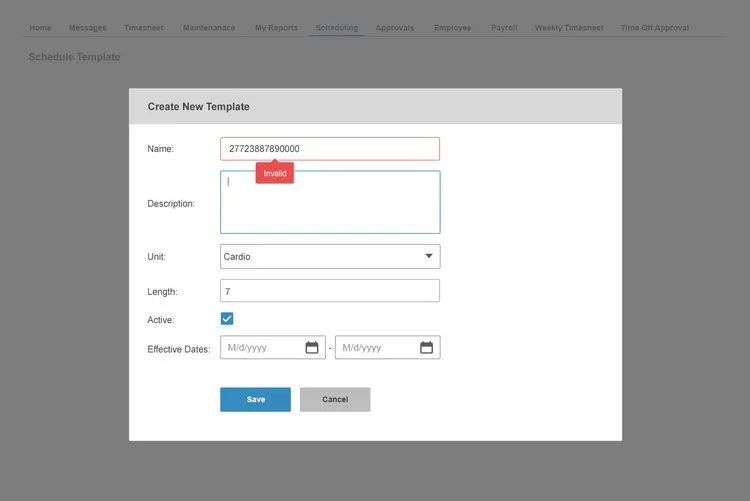Screen dimensions: 750x501
Task: Open the Time Off Approval tab
Action: [655, 28]
